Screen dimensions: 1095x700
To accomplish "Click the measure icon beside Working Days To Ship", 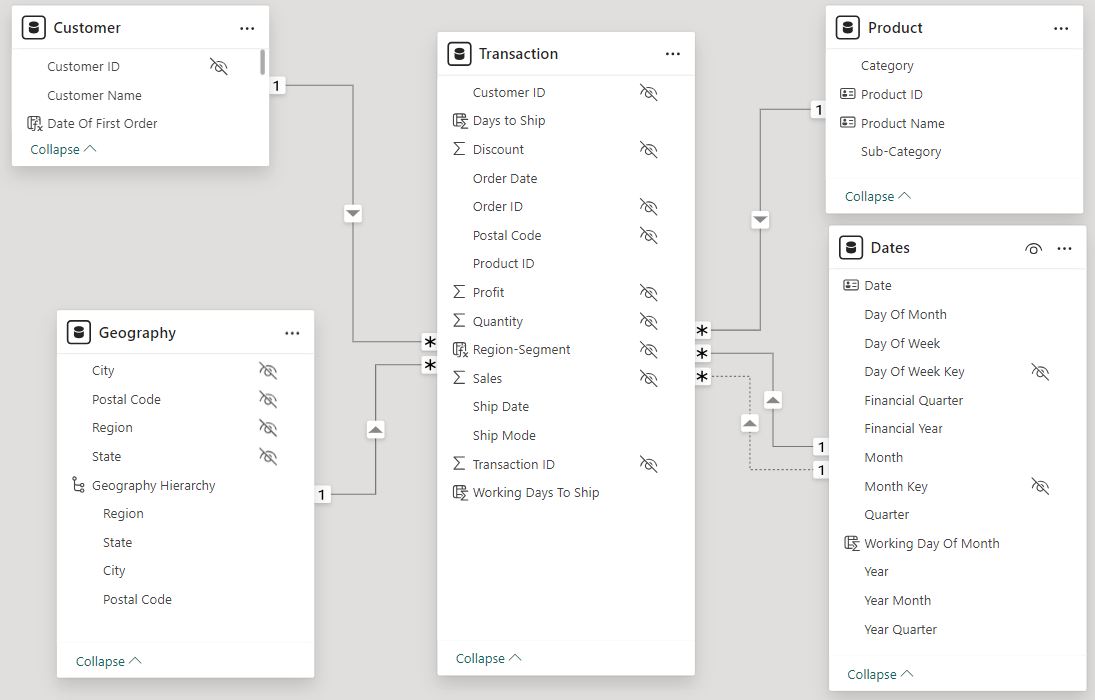I will (x=460, y=493).
